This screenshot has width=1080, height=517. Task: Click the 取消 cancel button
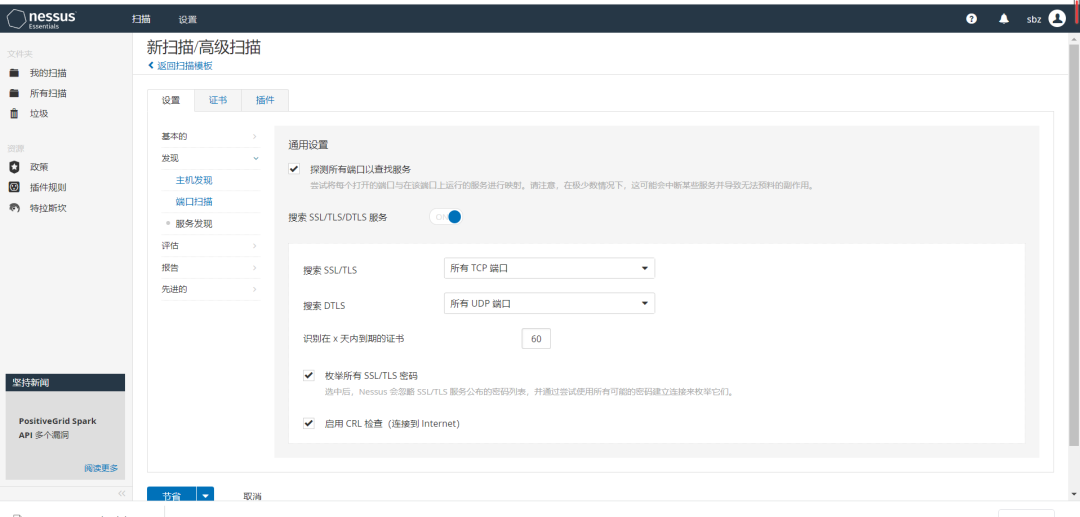tap(253, 496)
